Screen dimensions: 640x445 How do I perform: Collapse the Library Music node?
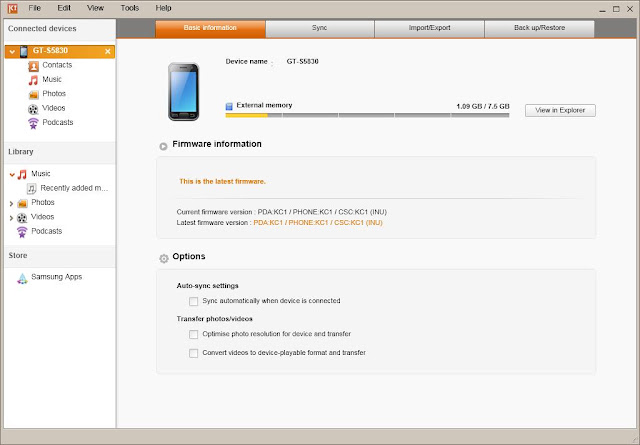(x=12, y=175)
